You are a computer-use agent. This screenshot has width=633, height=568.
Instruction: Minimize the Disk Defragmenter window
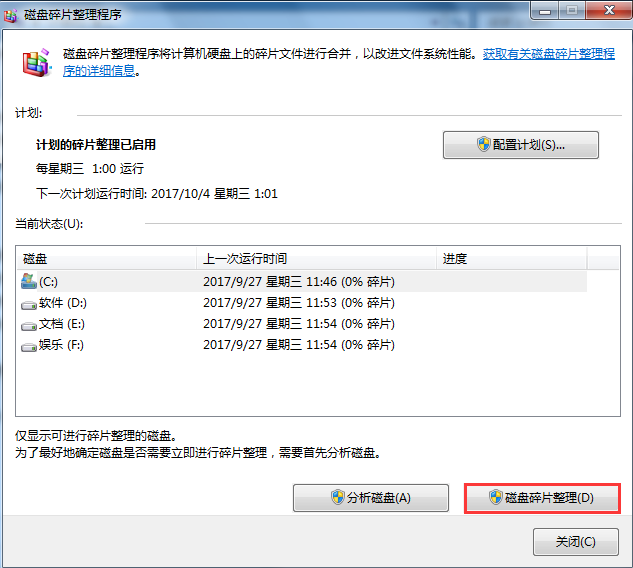click(543, 11)
